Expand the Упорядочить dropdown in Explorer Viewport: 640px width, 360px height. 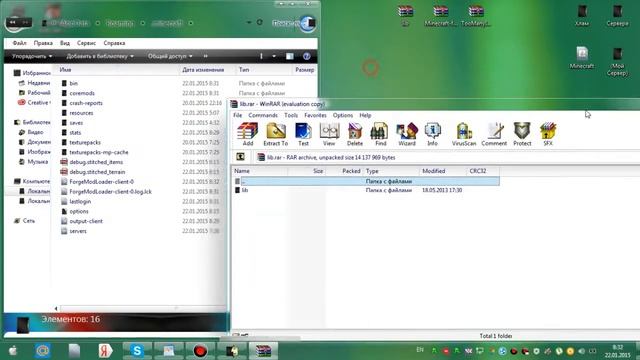32,56
